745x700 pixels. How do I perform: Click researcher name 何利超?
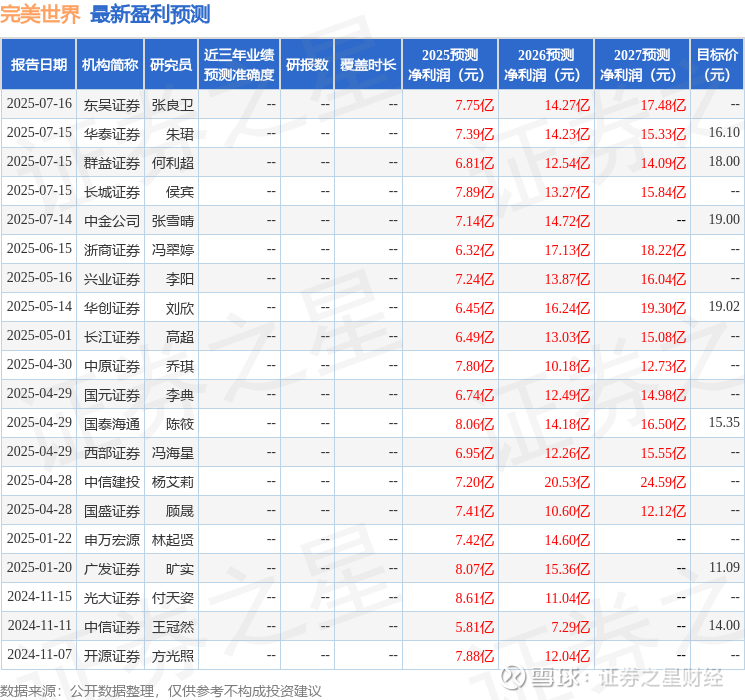coord(173,163)
